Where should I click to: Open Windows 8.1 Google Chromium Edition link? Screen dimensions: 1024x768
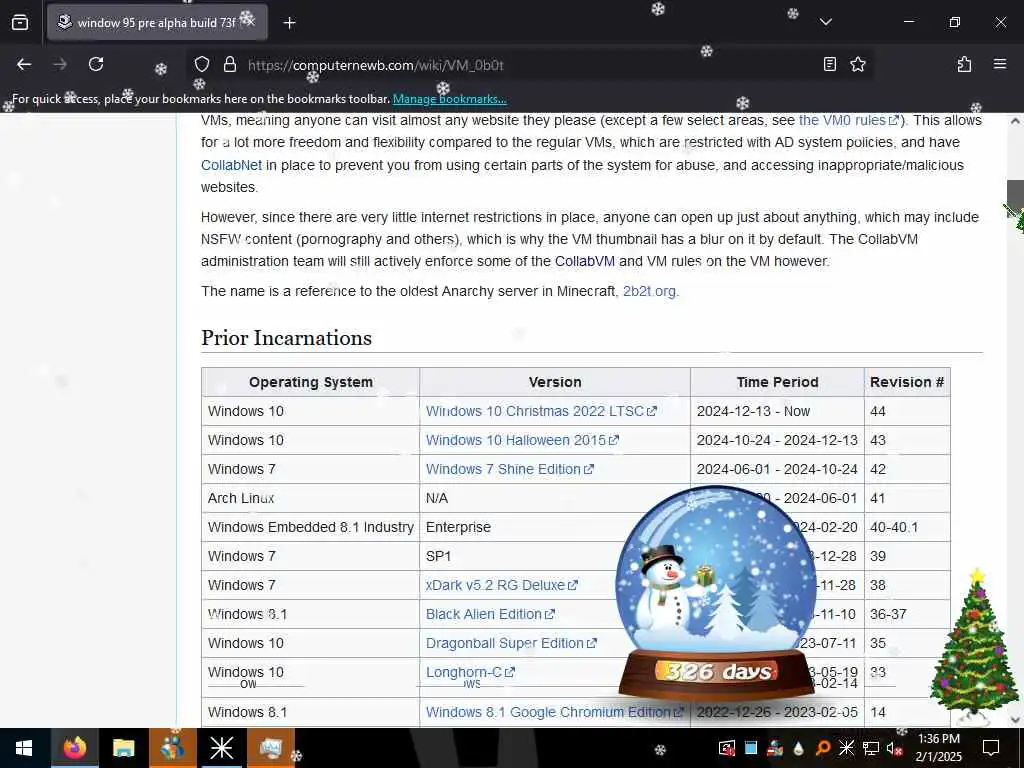(x=554, y=712)
